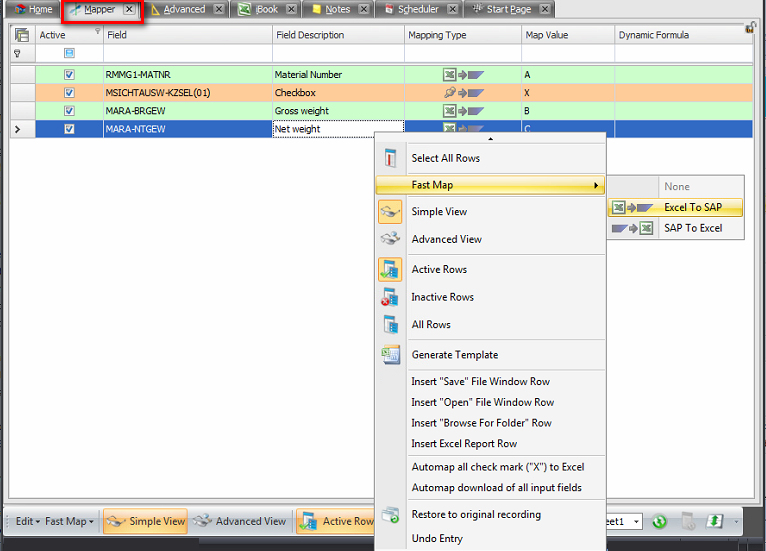Uncheck Active for MARA-NTGEW row
Viewport: 766px width, 551px height.
(x=69, y=129)
